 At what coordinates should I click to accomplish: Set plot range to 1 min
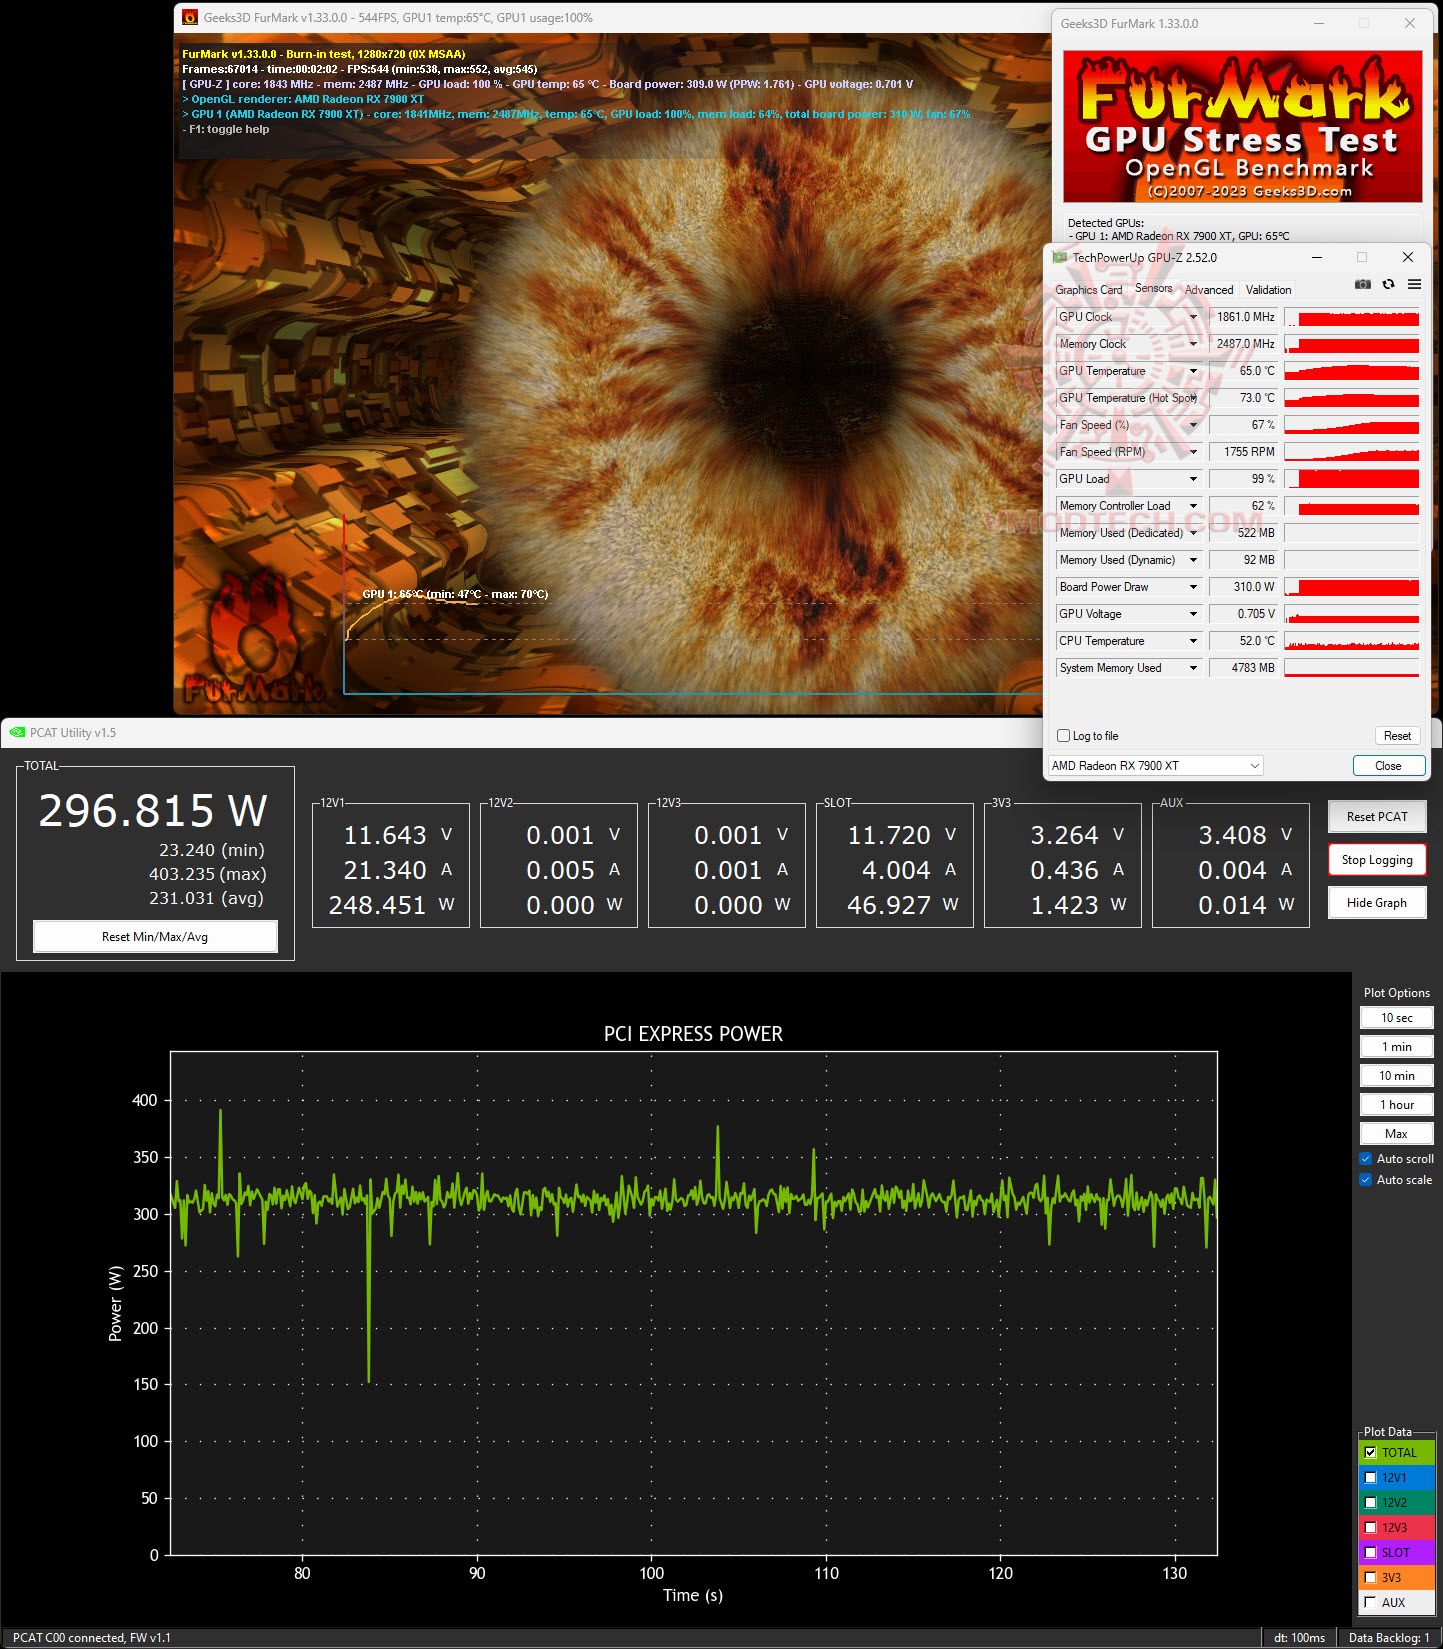[x=1397, y=1047]
